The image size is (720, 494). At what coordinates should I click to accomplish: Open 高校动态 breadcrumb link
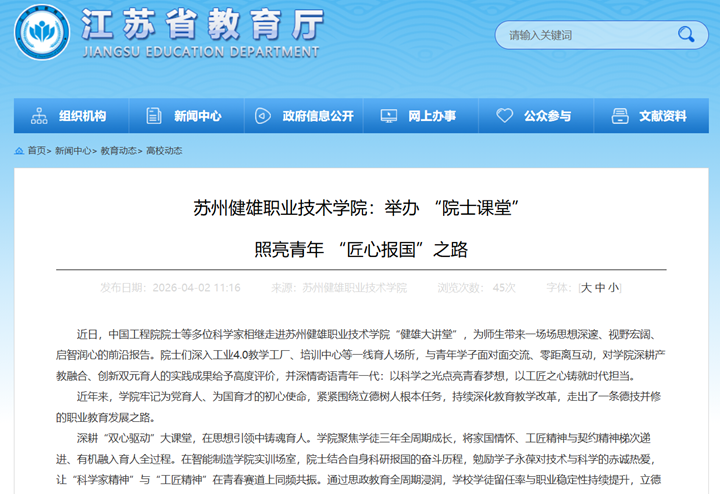[164, 150]
